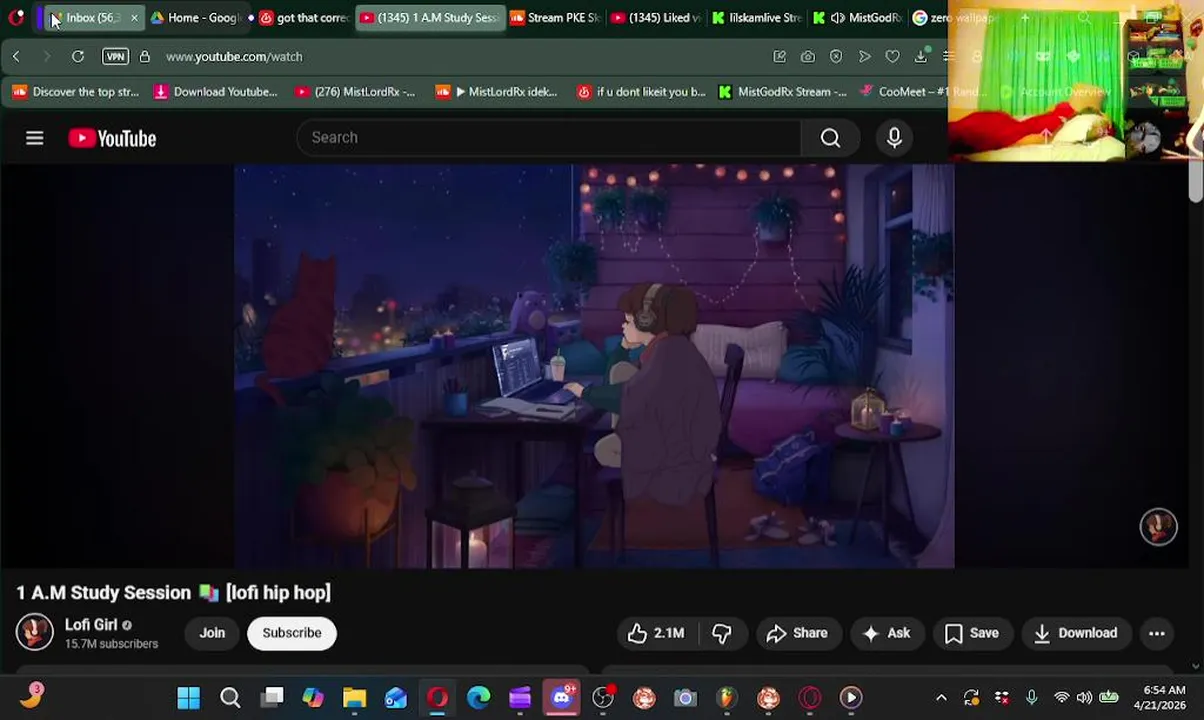This screenshot has height=720, width=1204.
Task: Toggle the microphone tray icon
Action: [x=1031, y=698]
